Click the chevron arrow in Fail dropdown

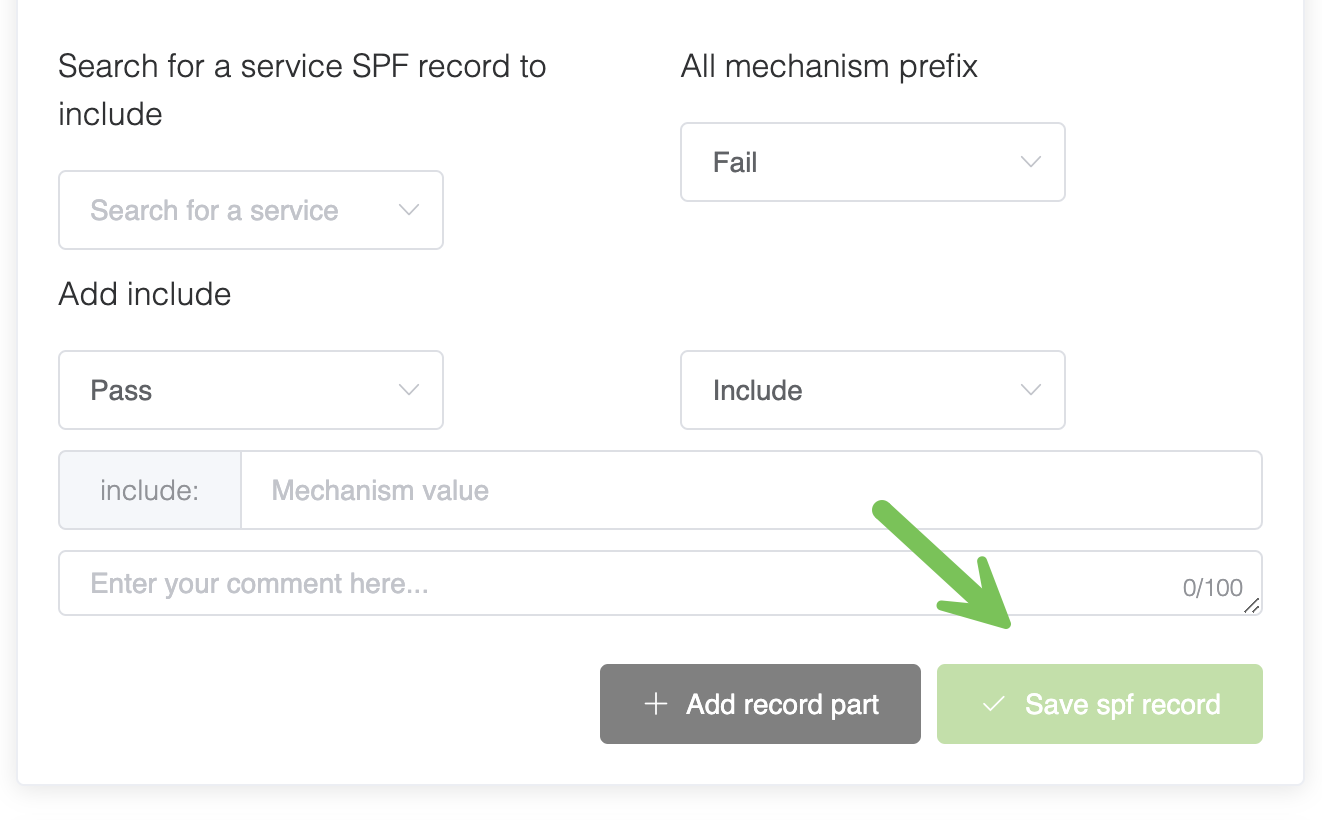(1030, 162)
